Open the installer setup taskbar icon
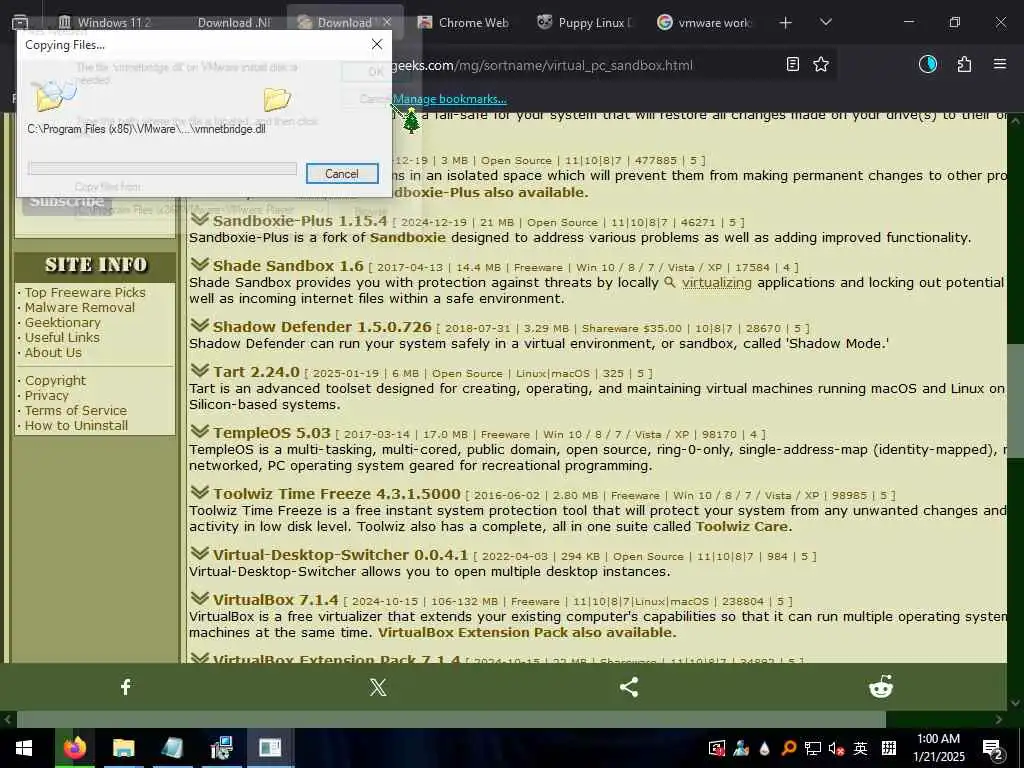This screenshot has width=1024, height=768. (221, 748)
